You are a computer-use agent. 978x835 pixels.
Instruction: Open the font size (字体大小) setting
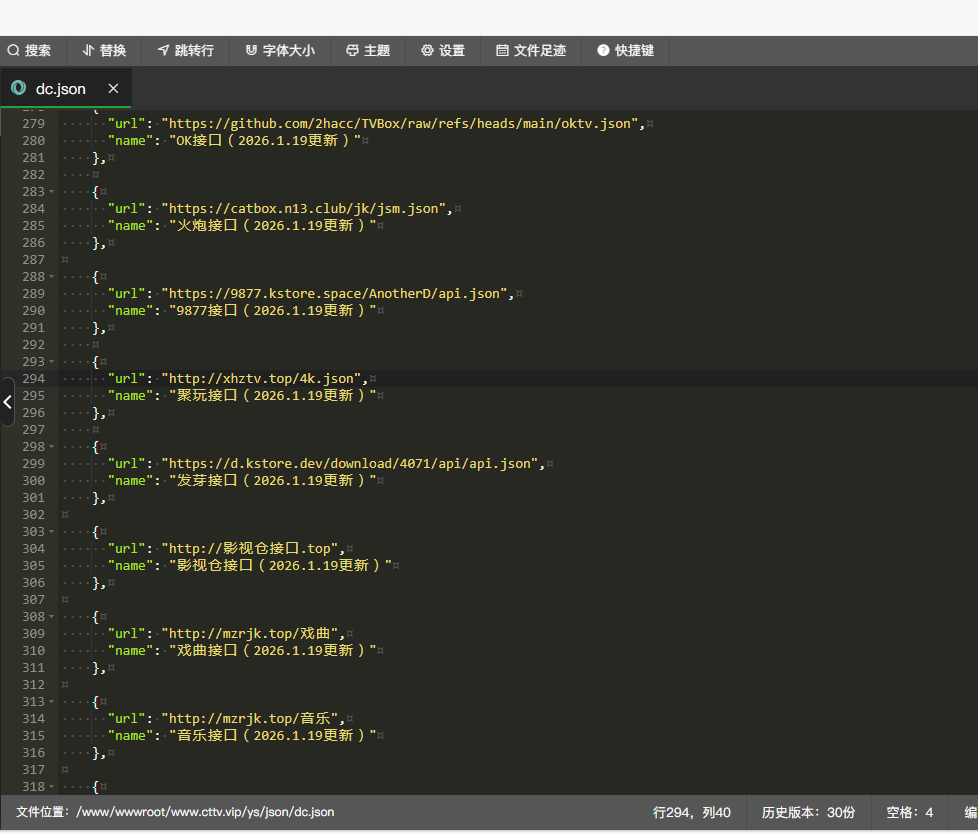click(x=280, y=50)
